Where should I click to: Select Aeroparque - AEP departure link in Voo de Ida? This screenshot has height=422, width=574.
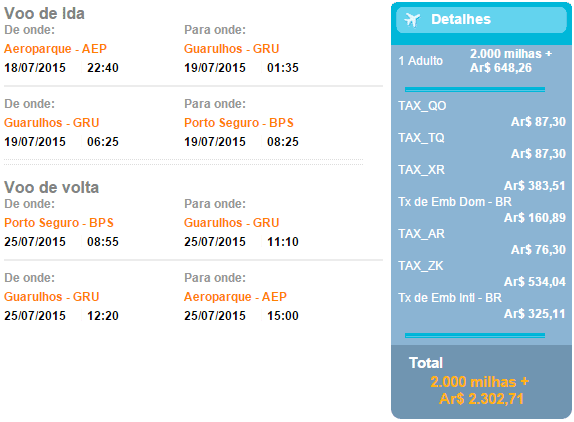(x=55, y=49)
